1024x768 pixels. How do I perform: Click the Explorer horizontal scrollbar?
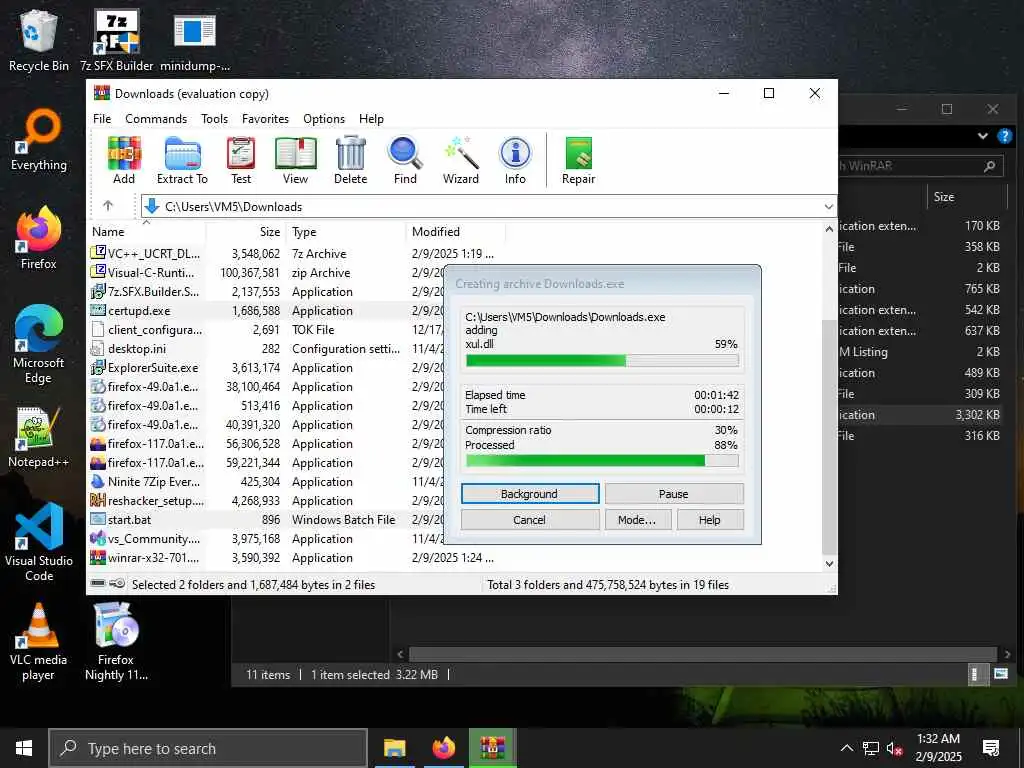(x=703, y=654)
